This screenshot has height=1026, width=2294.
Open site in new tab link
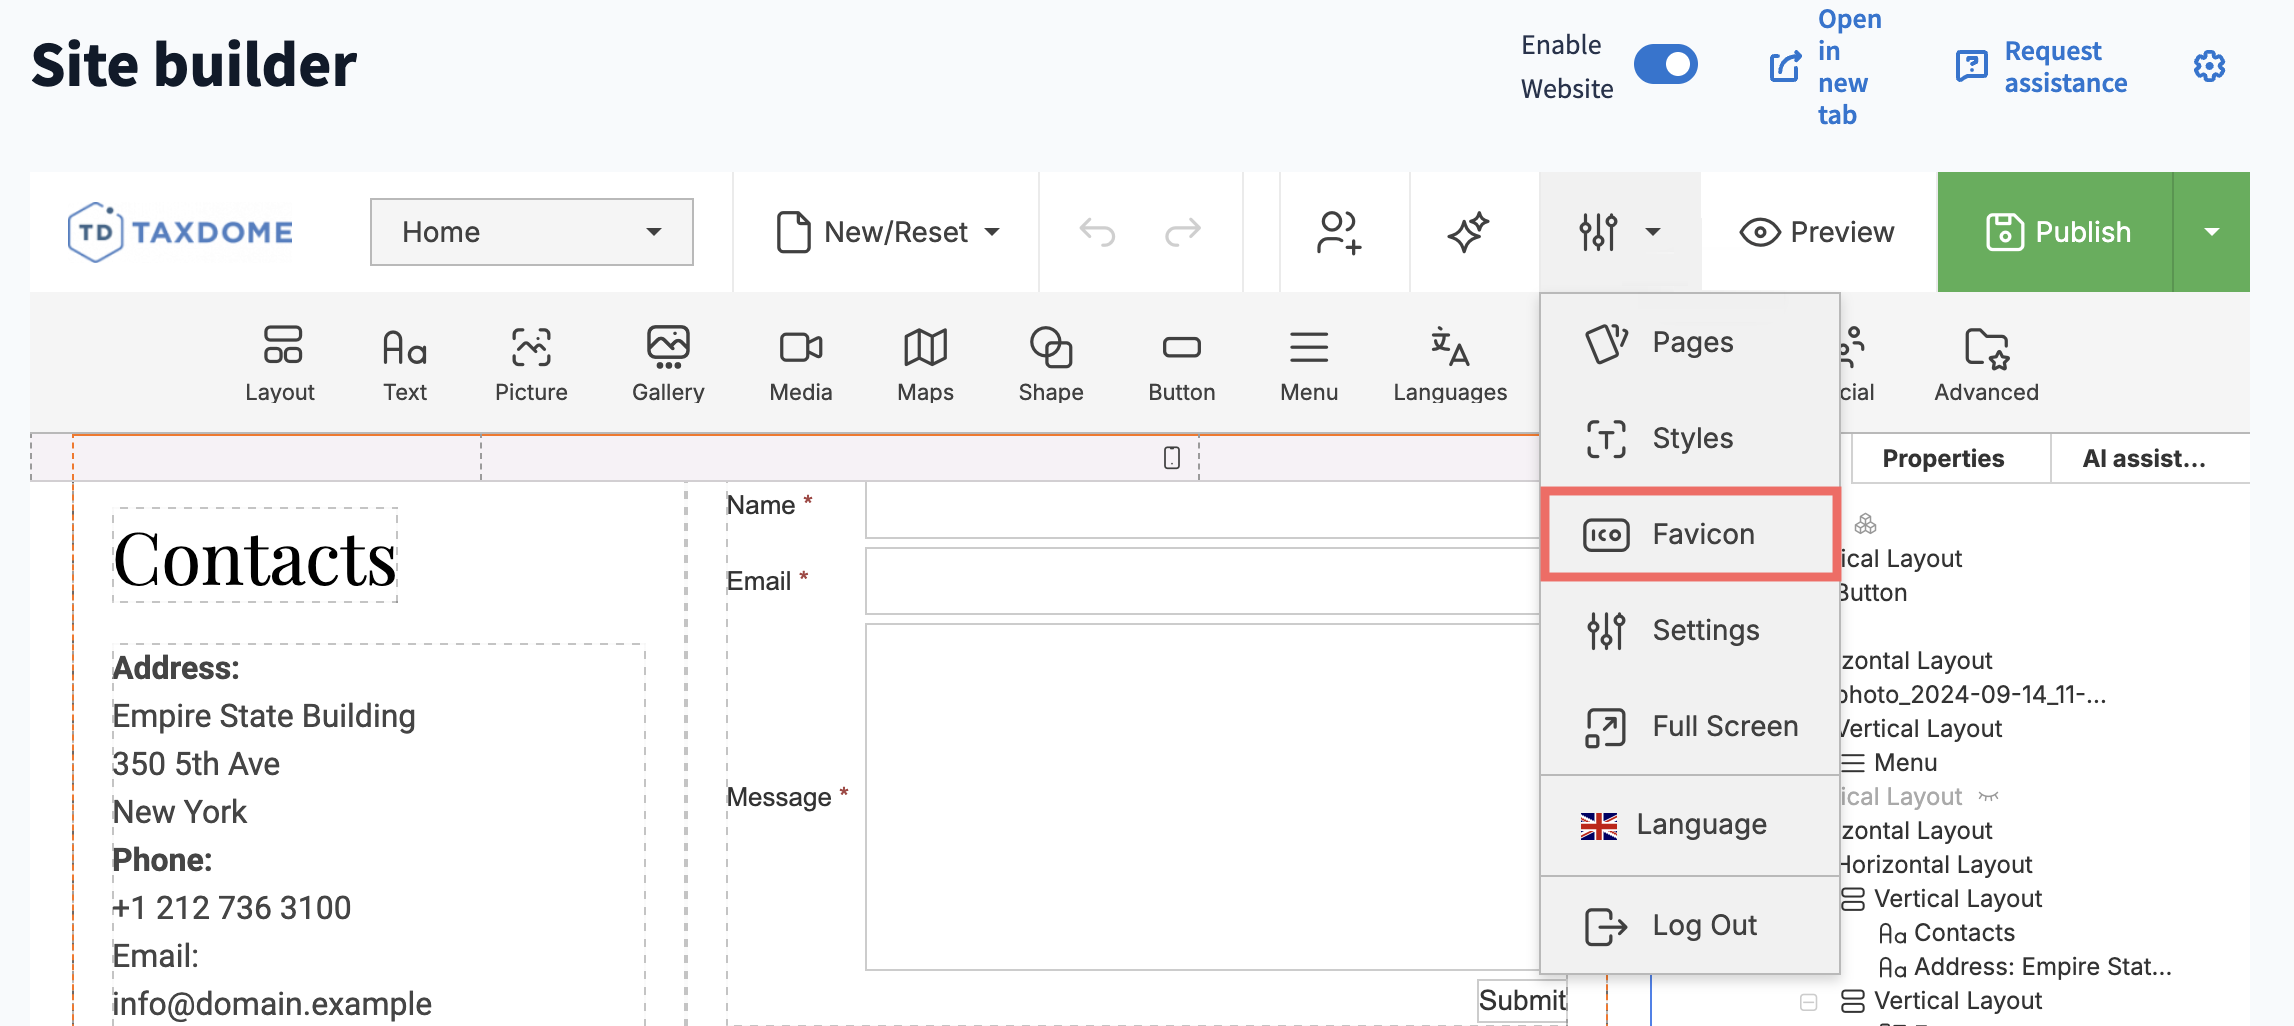1826,67
